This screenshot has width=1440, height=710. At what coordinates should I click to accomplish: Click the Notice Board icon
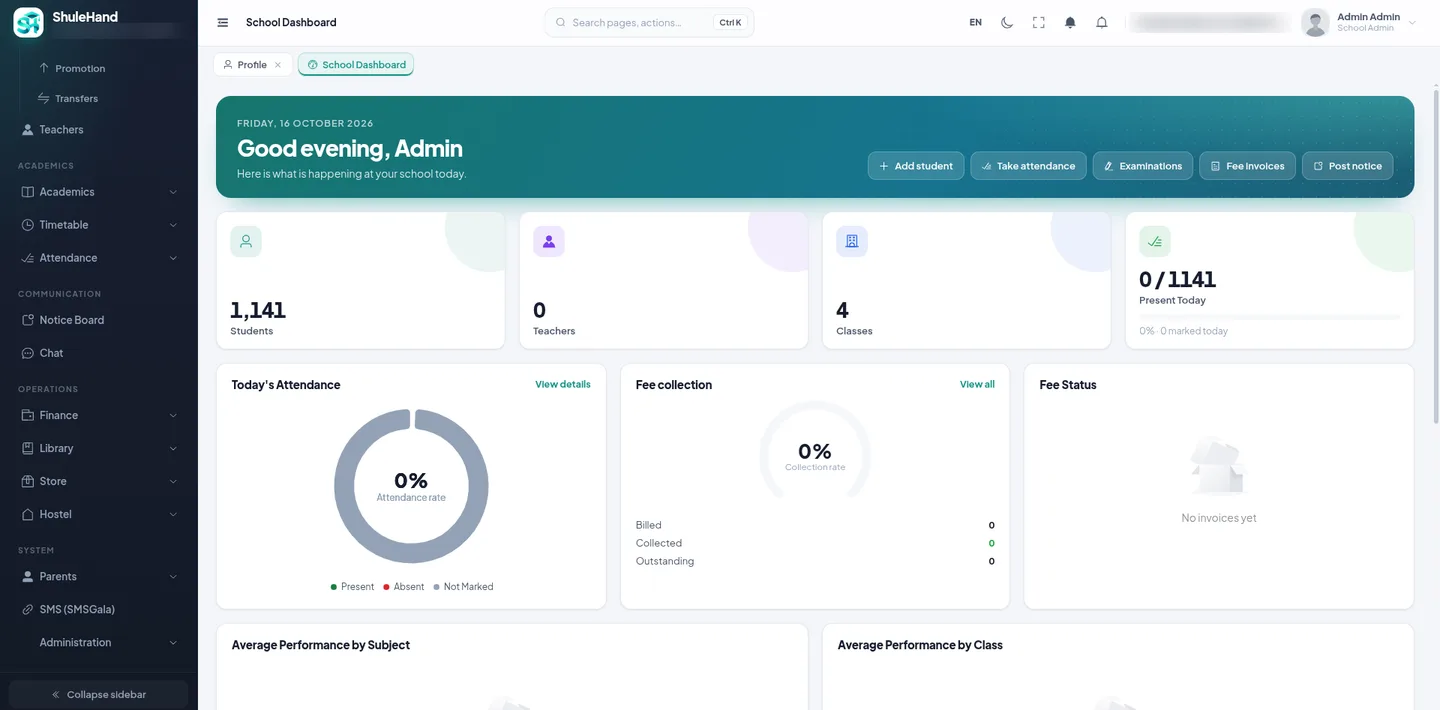click(28, 320)
